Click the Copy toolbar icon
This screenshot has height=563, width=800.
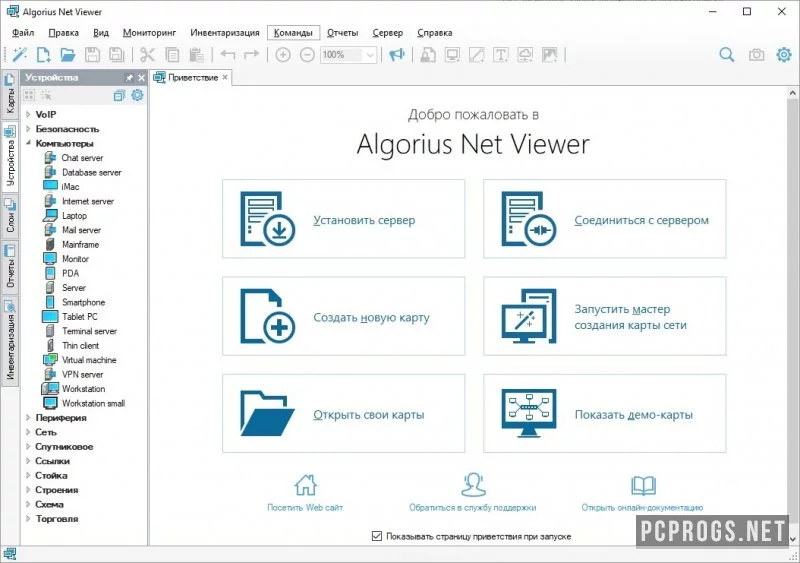[x=172, y=55]
